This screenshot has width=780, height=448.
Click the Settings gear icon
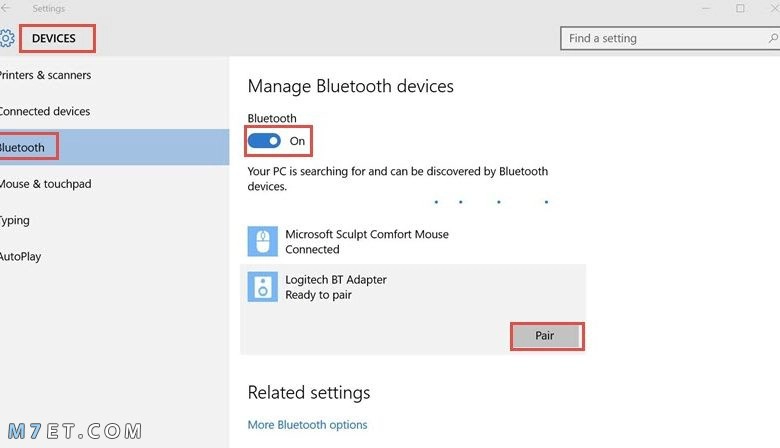[x=6, y=38]
